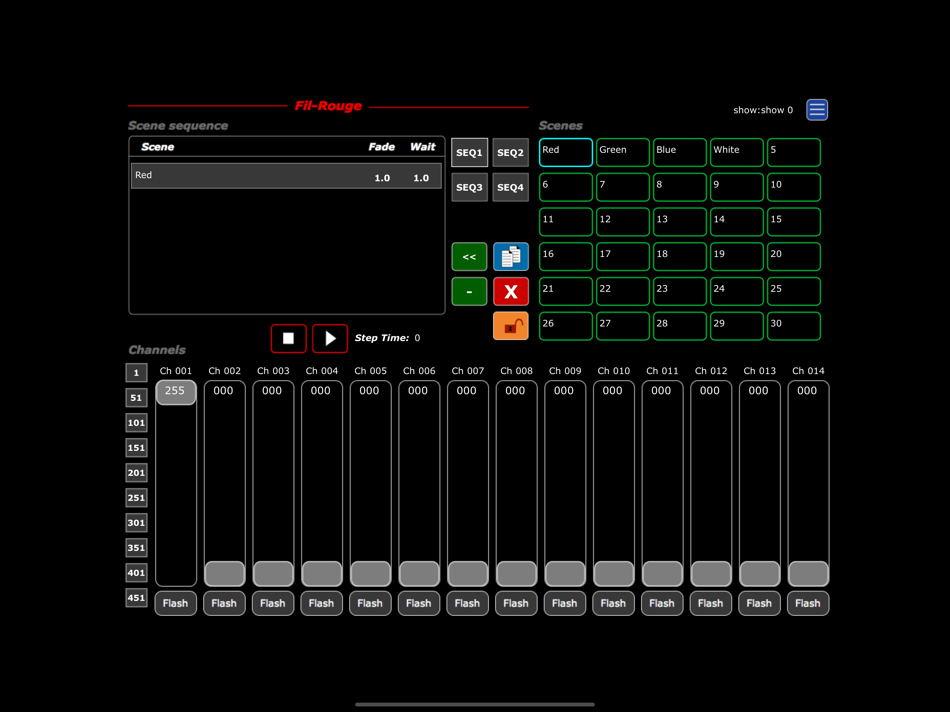Click Ch 001 fader handle at 255
950x712 pixels.
pyautogui.click(x=176, y=392)
